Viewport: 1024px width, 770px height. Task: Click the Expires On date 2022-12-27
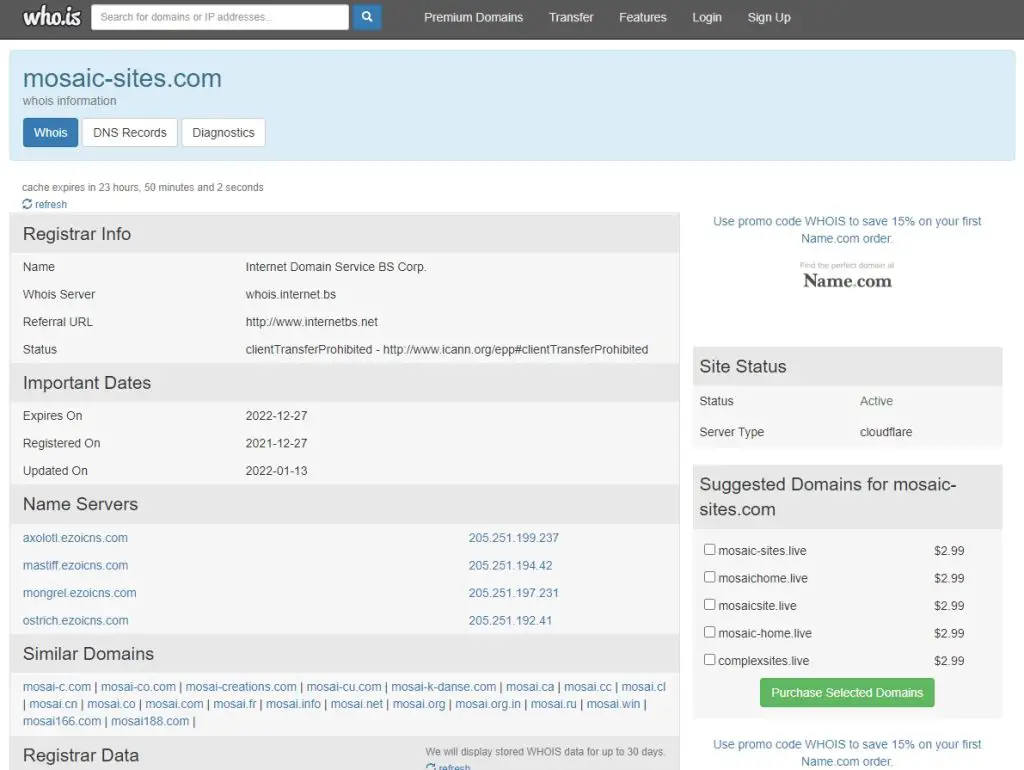pyautogui.click(x=276, y=415)
